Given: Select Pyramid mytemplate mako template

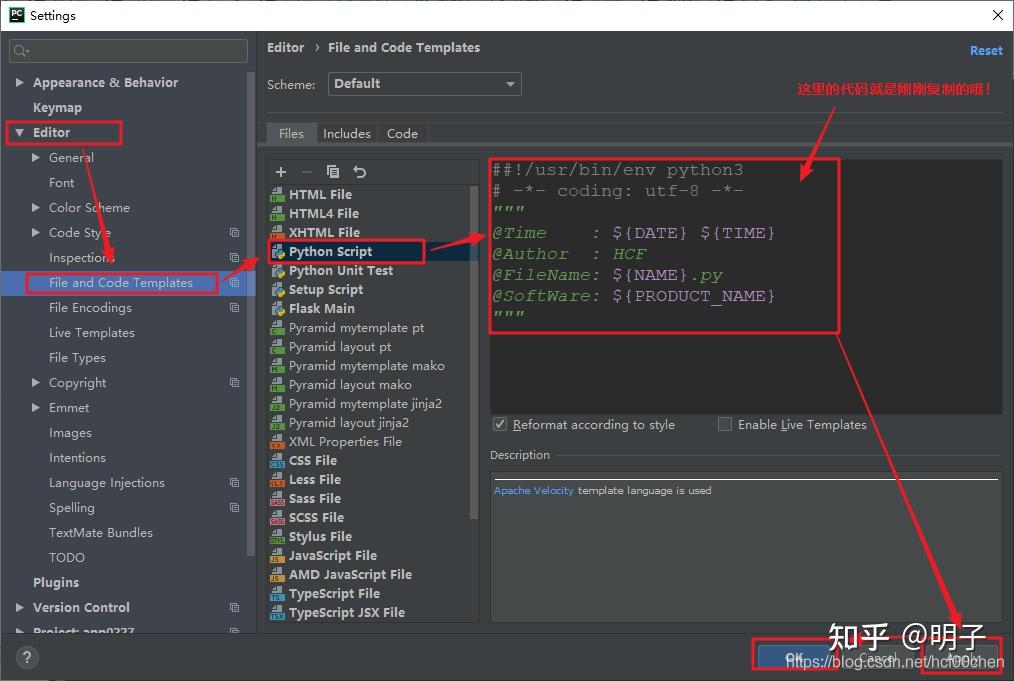Looking at the screenshot, I should pyautogui.click(x=367, y=365).
